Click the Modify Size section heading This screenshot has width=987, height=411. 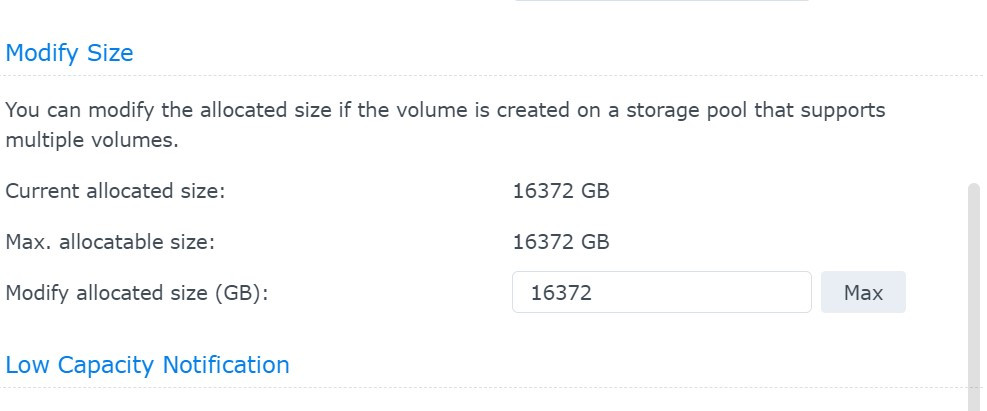[x=69, y=52]
